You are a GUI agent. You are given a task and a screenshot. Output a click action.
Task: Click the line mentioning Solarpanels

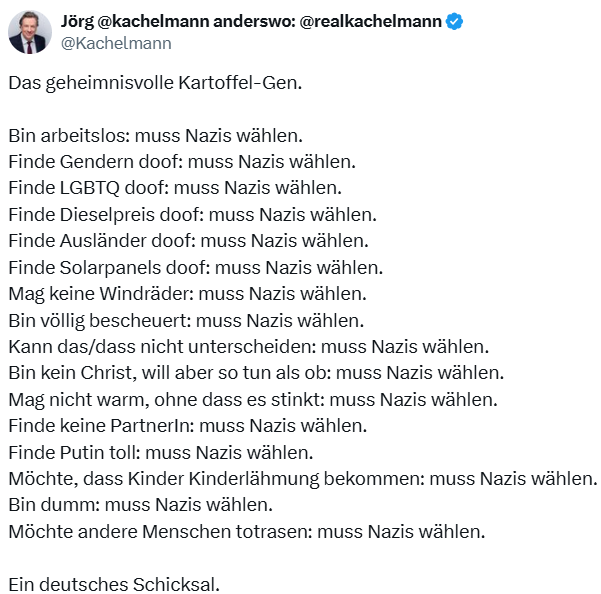coord(196,267)
